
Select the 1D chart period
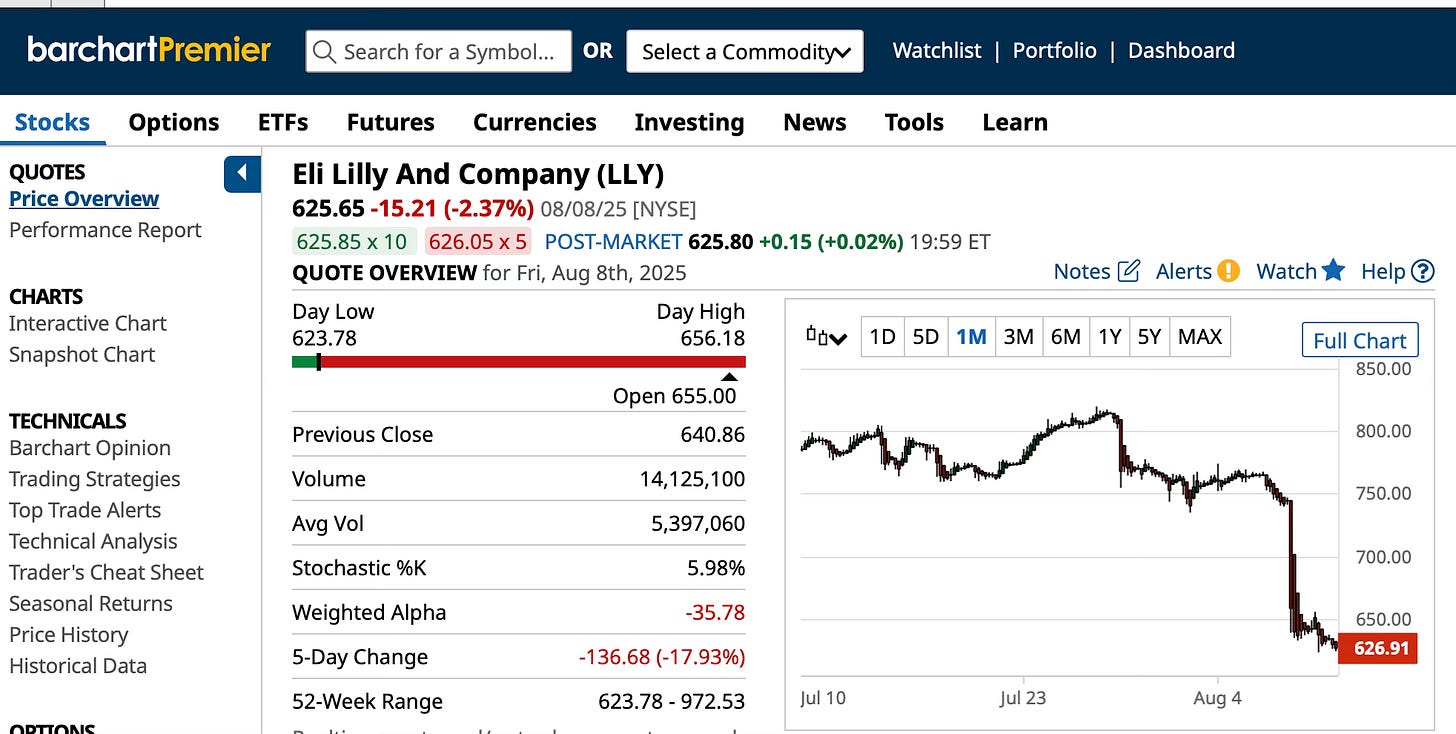(x=882, y=337)
